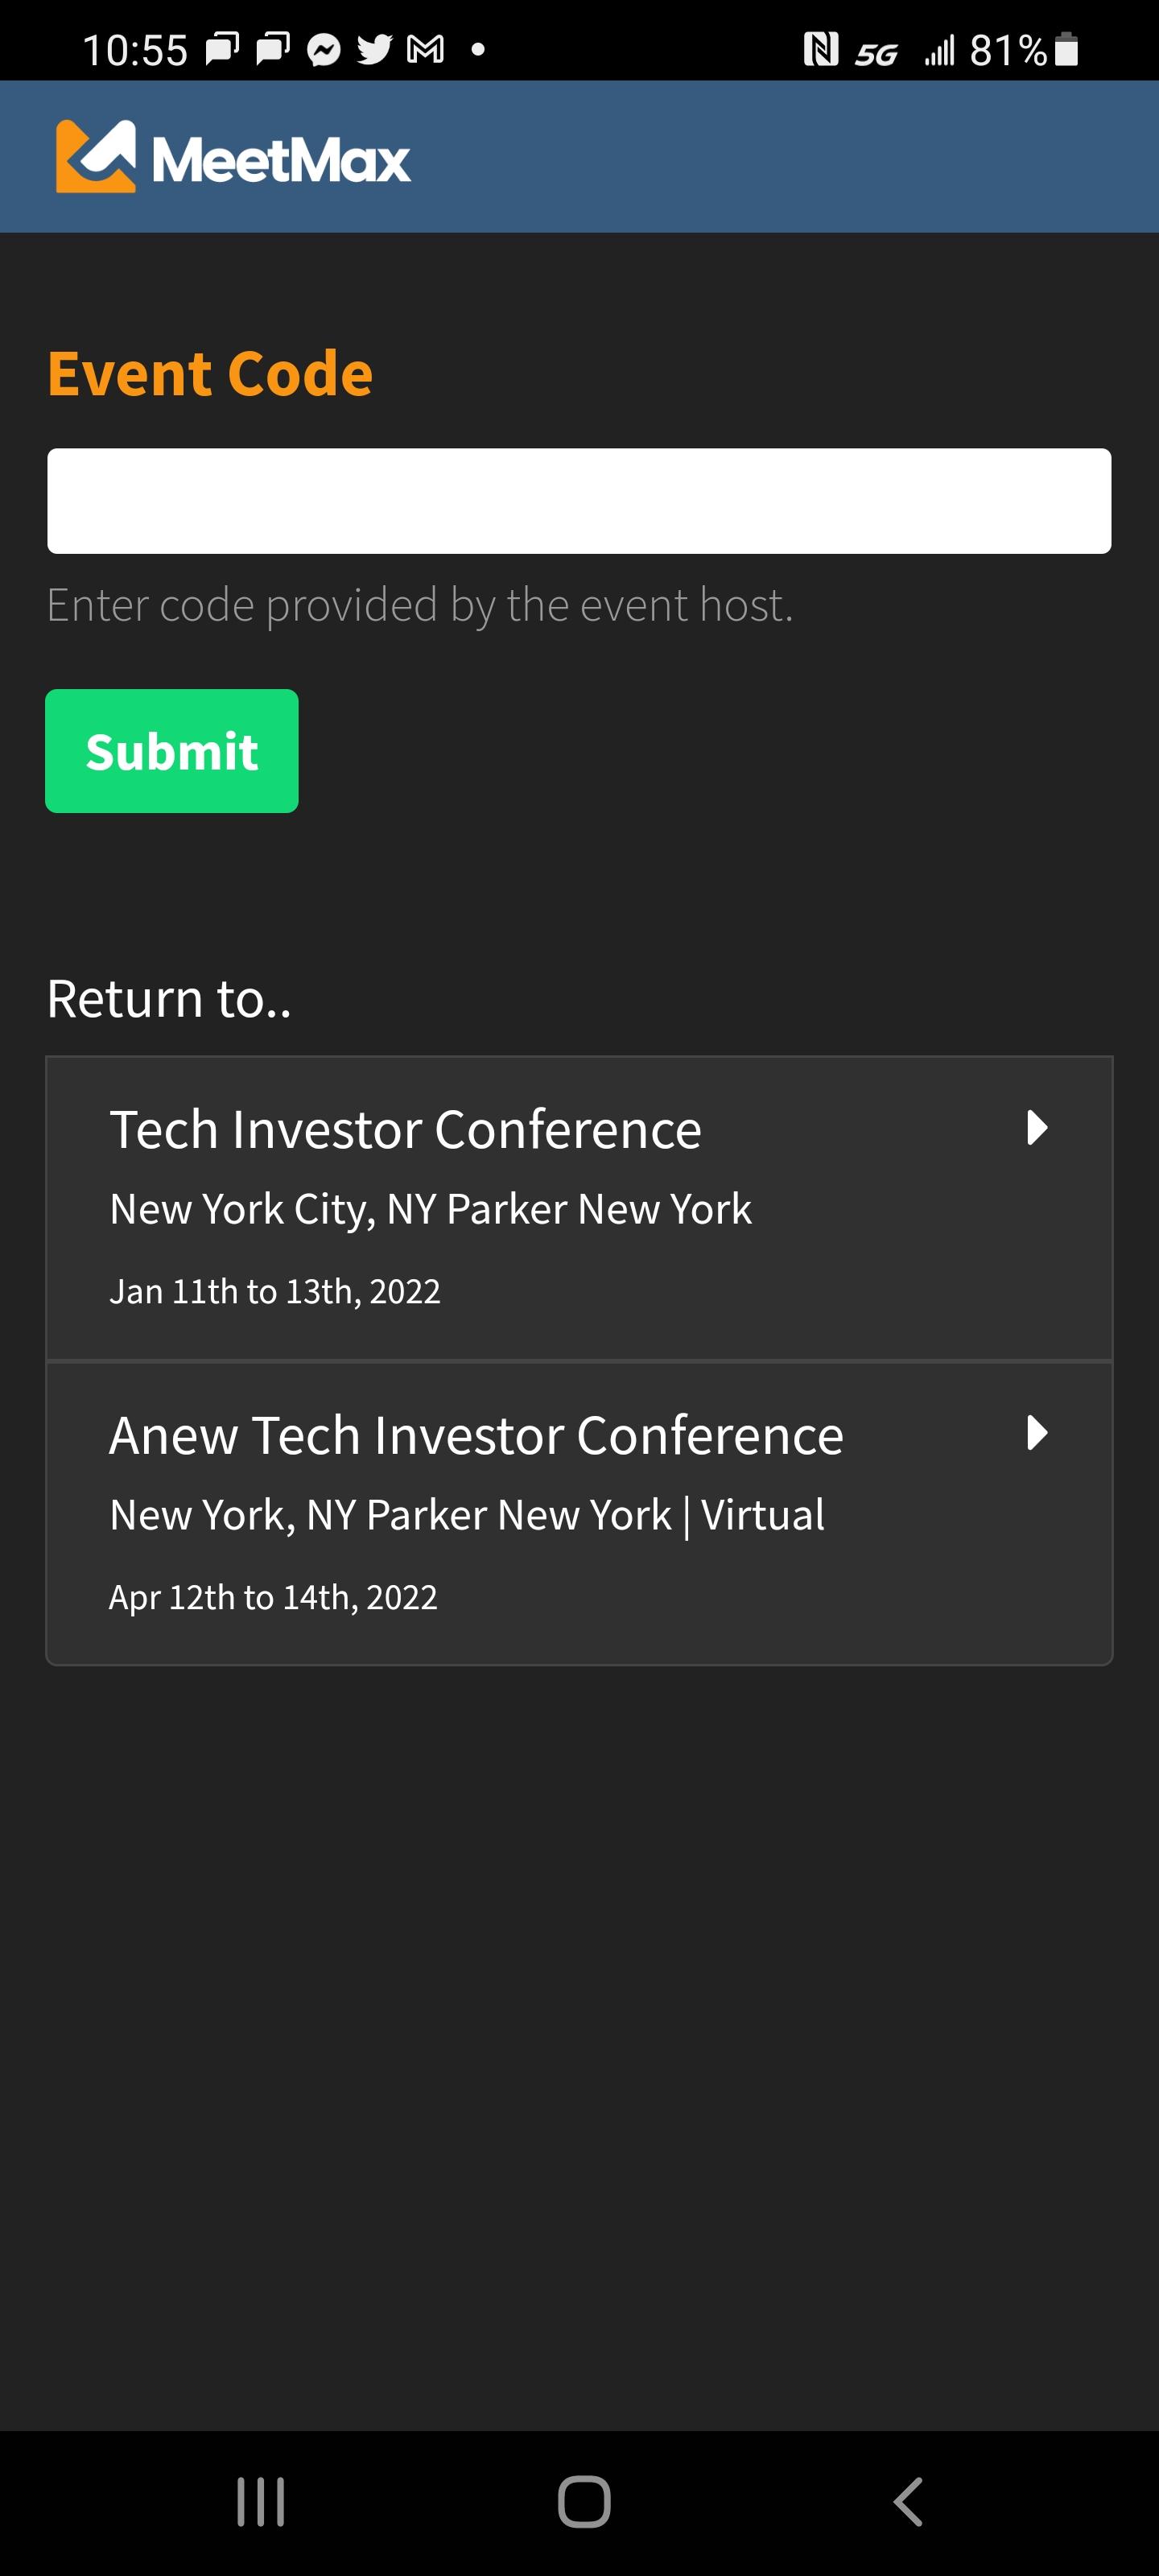The height and width of the screenshot is (2576, 1159).
Task: Tap the Messenger notification icon
Action: click(323, 49)
